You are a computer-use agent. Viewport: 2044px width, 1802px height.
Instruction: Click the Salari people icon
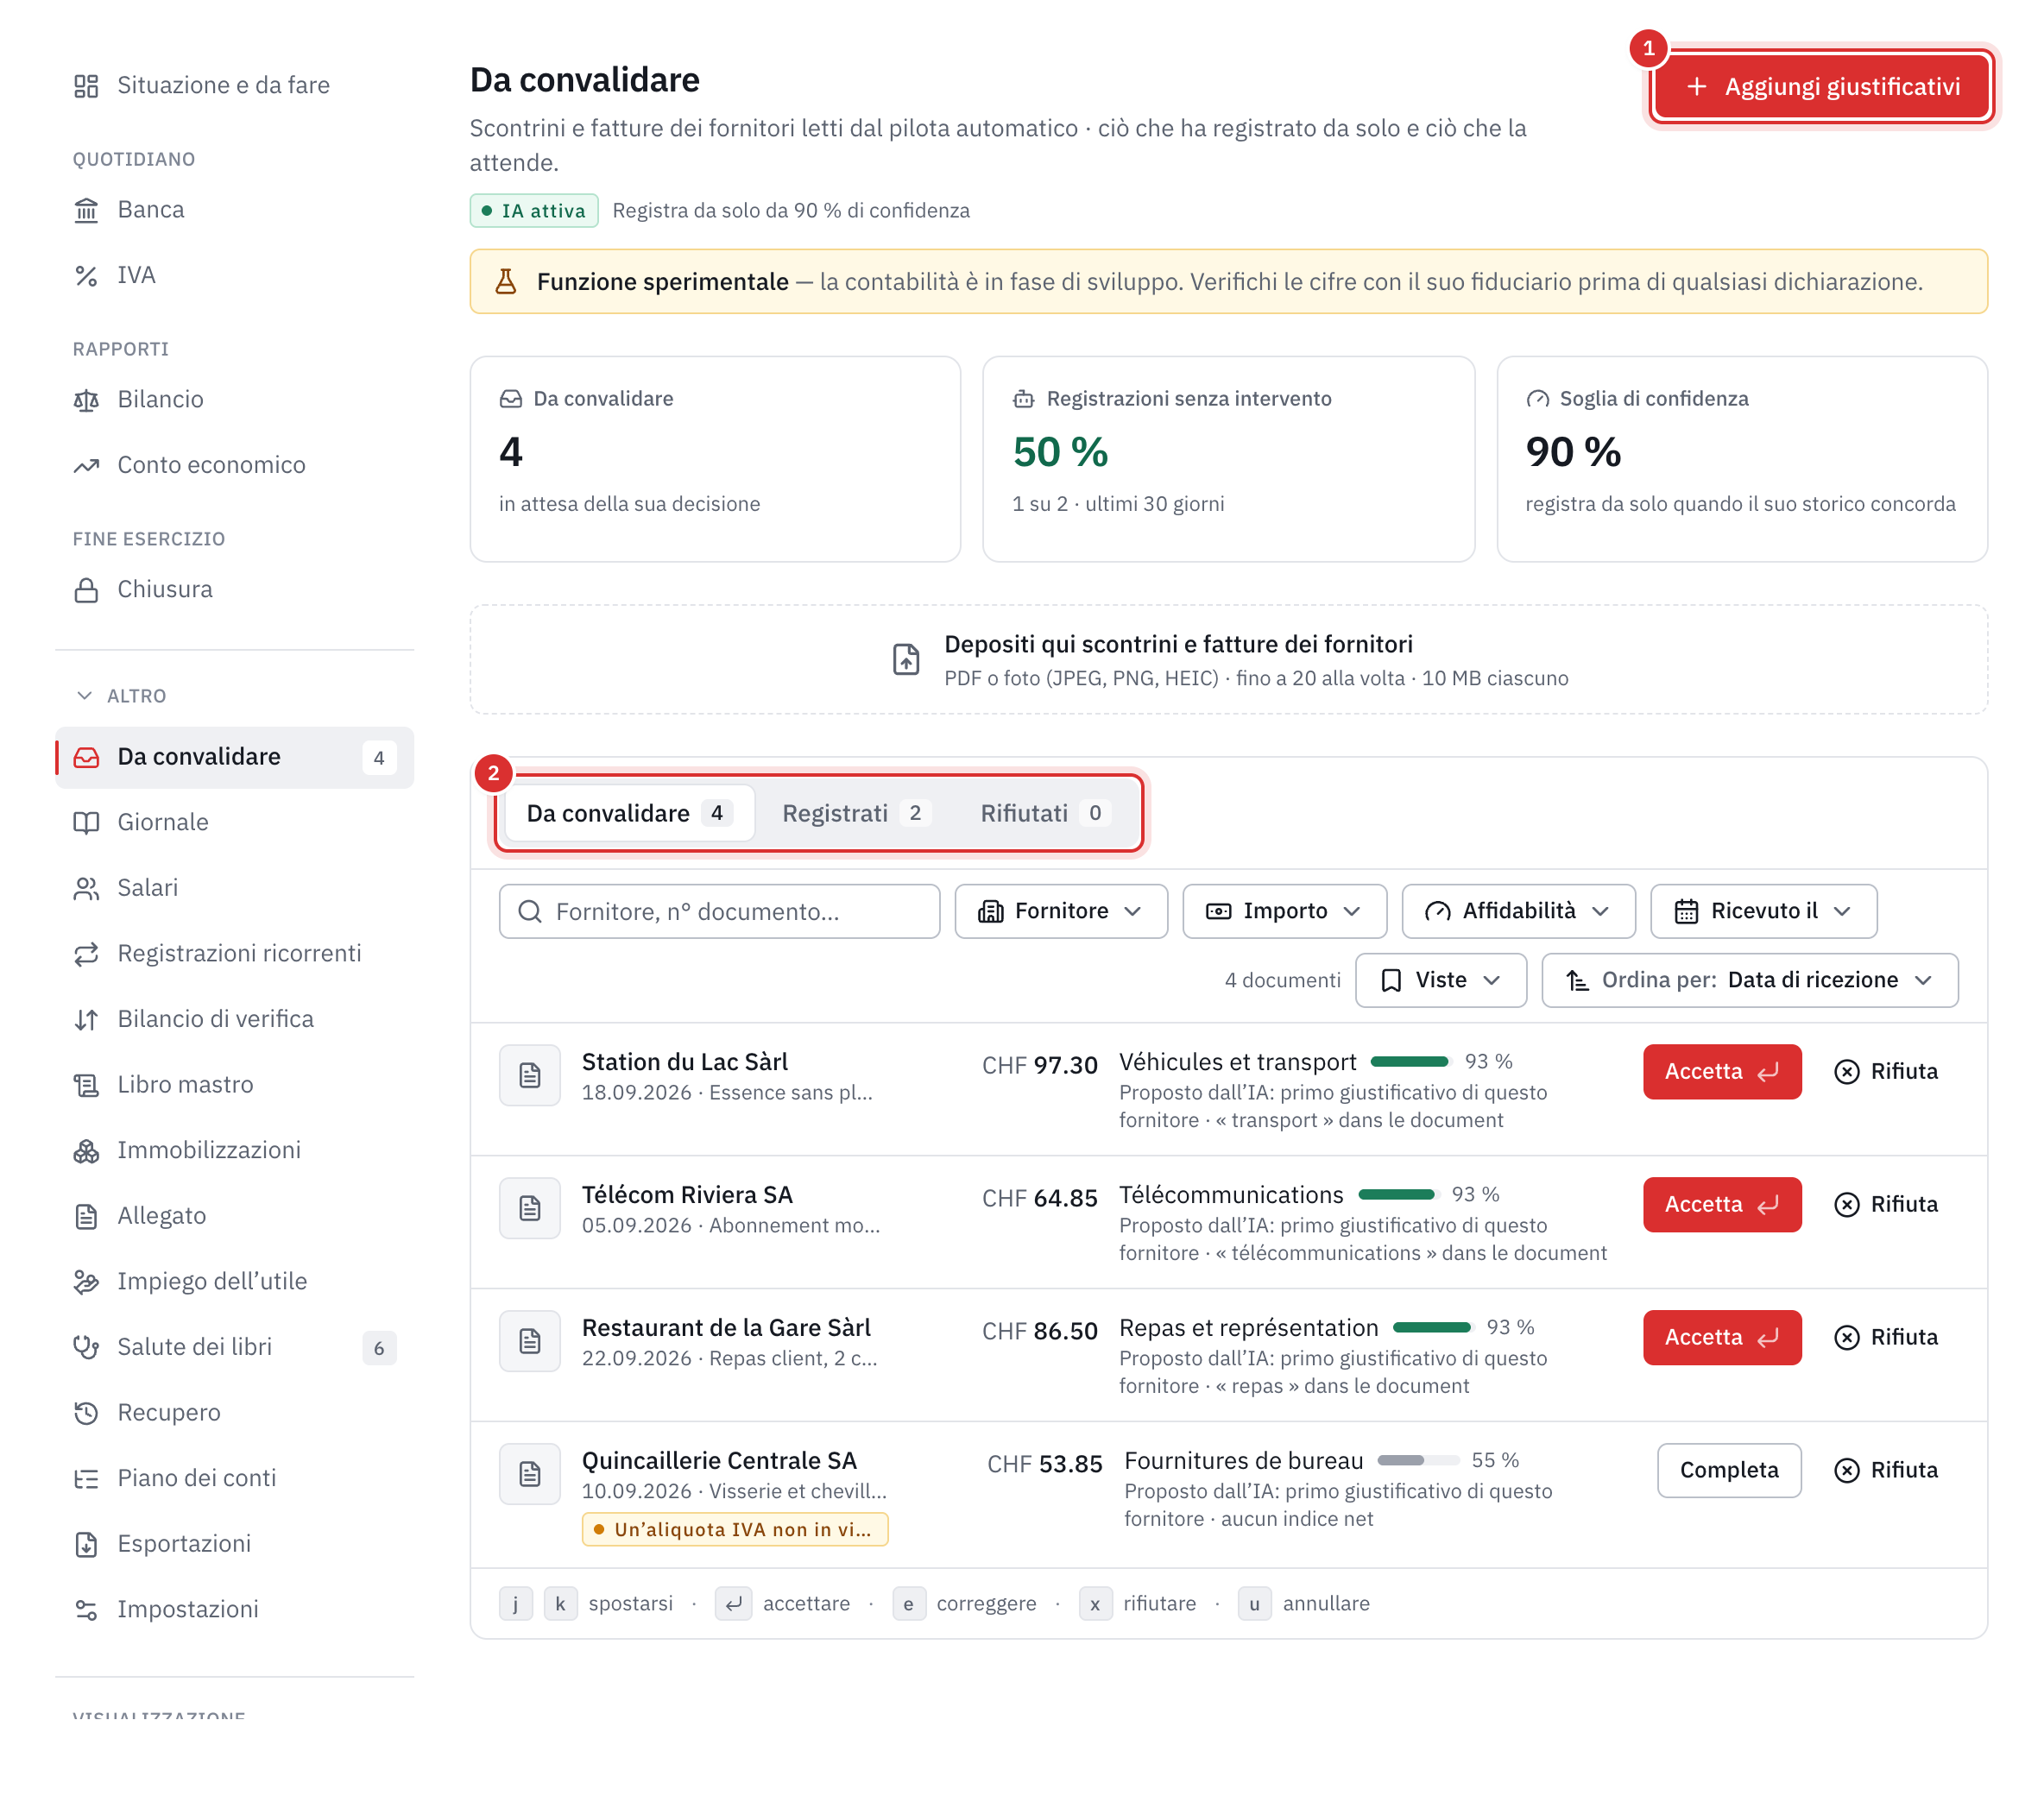coord(86,889)
